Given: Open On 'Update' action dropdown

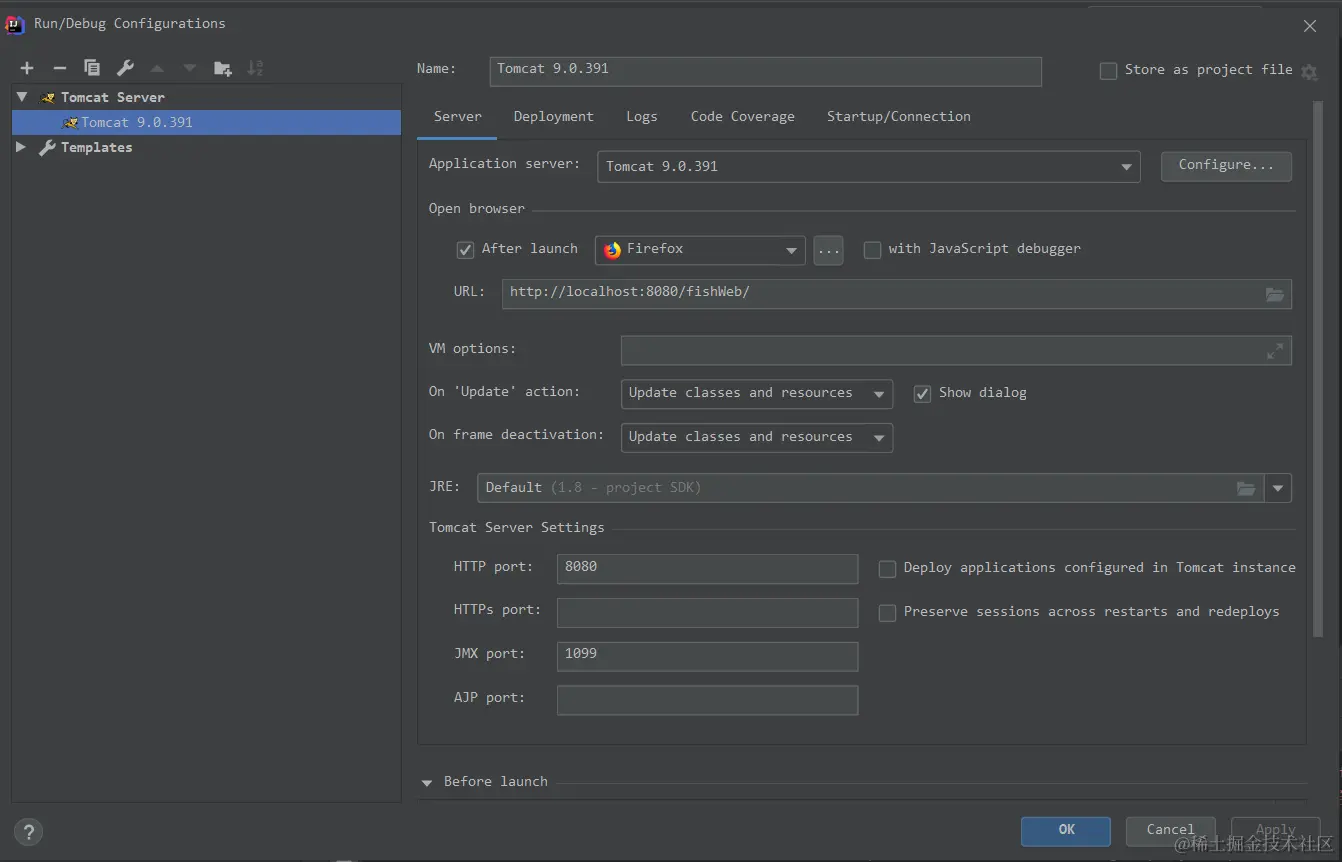Looking at the screenshot, I should tap(756, 394).
